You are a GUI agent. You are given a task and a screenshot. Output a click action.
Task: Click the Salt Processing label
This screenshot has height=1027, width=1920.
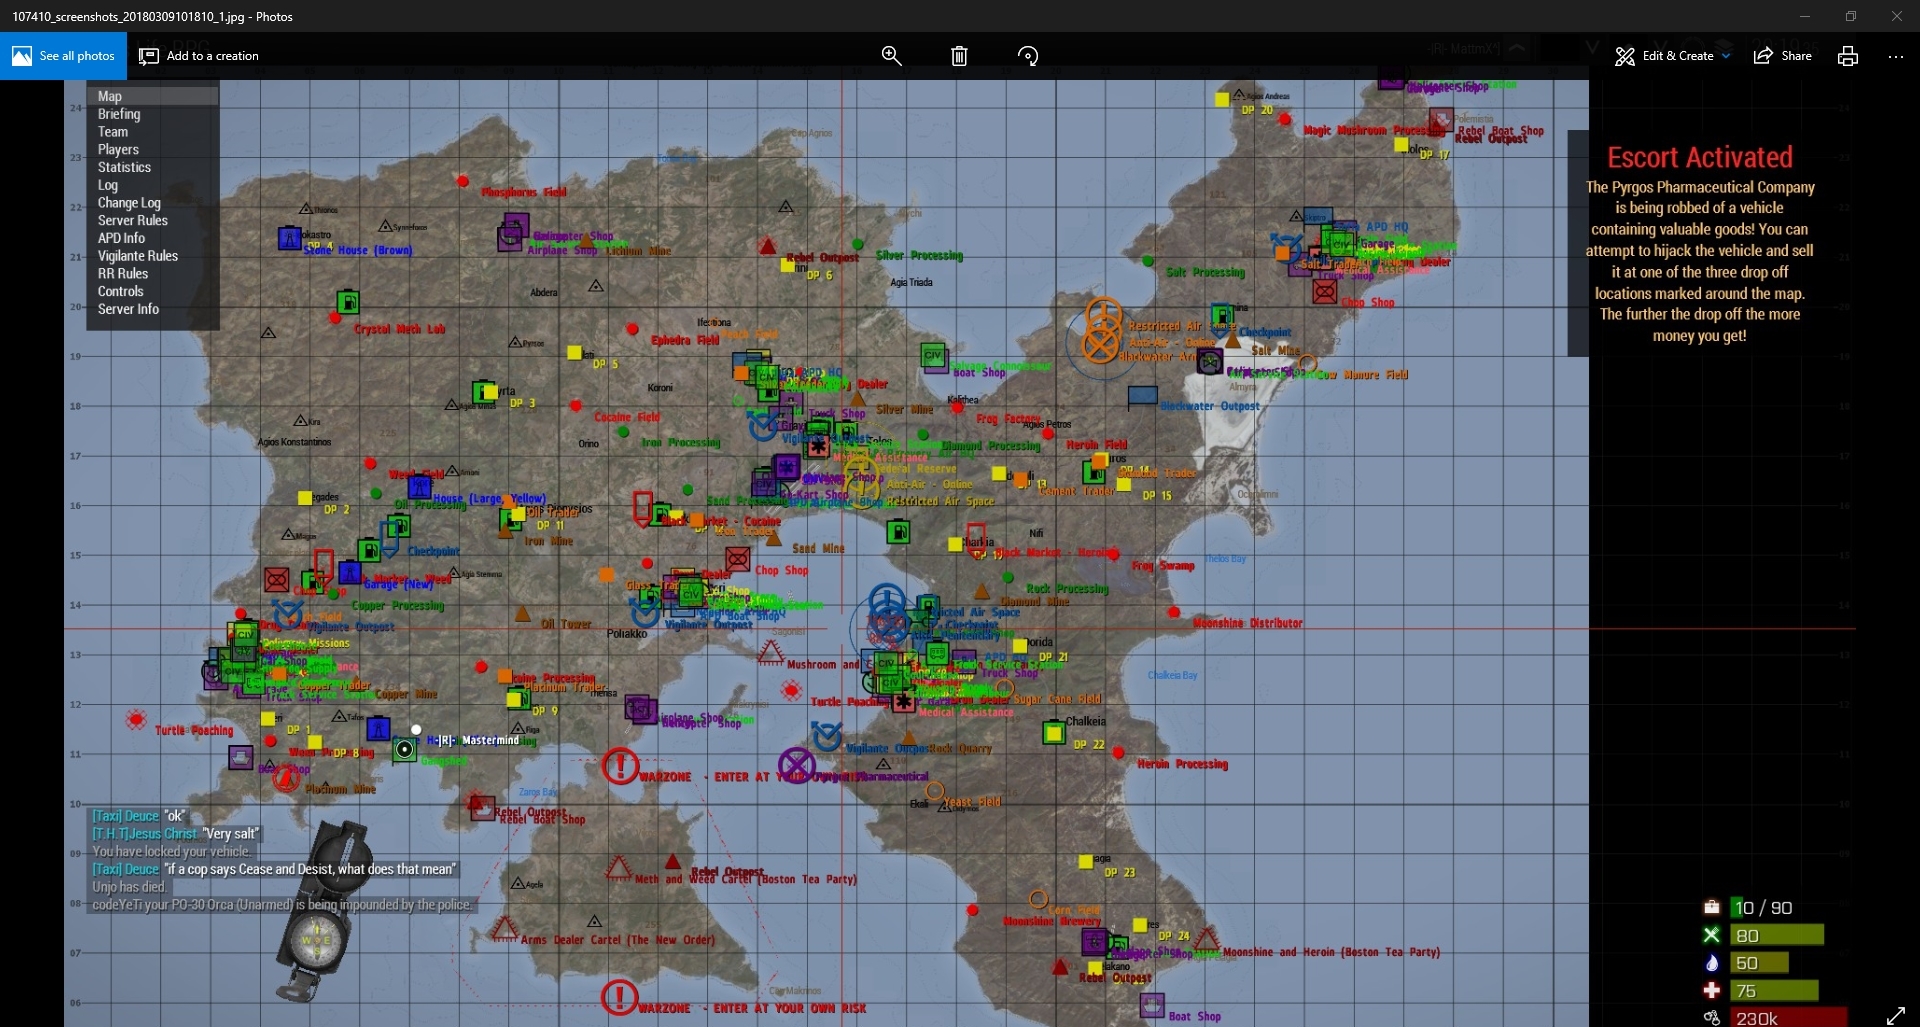1206,272
